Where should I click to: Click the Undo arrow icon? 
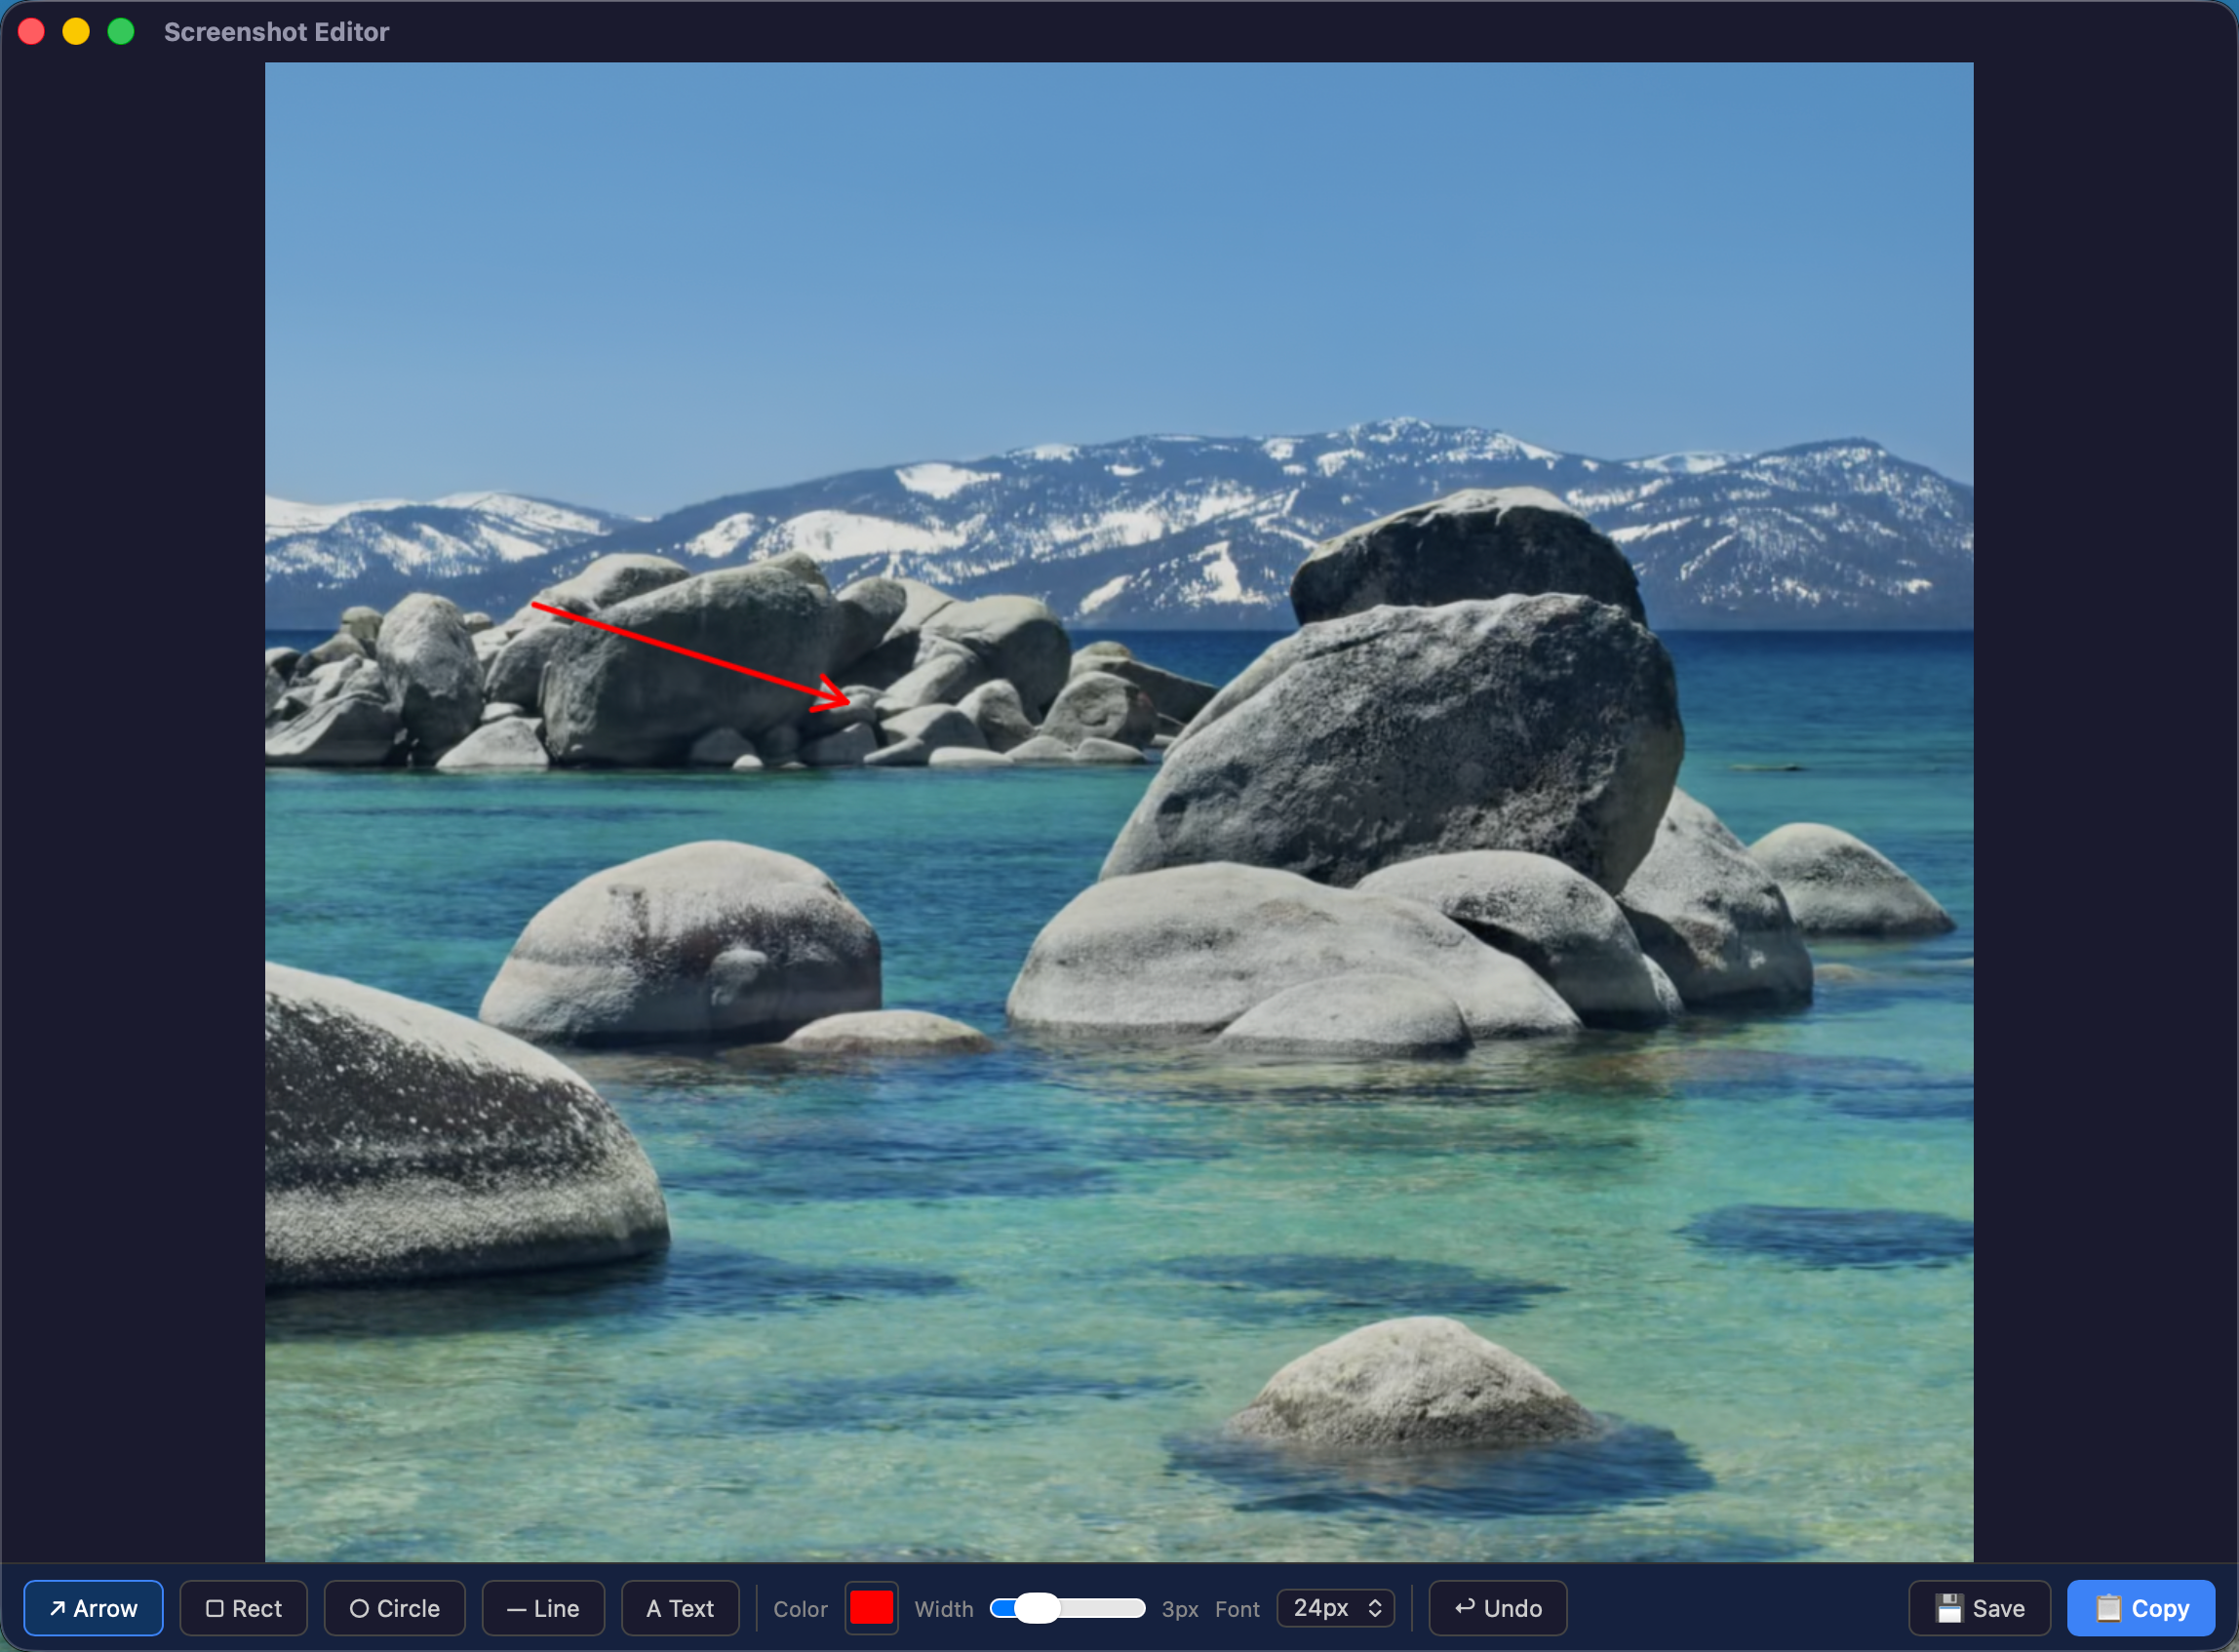pyautogui.click(x=1467, y=1608)
